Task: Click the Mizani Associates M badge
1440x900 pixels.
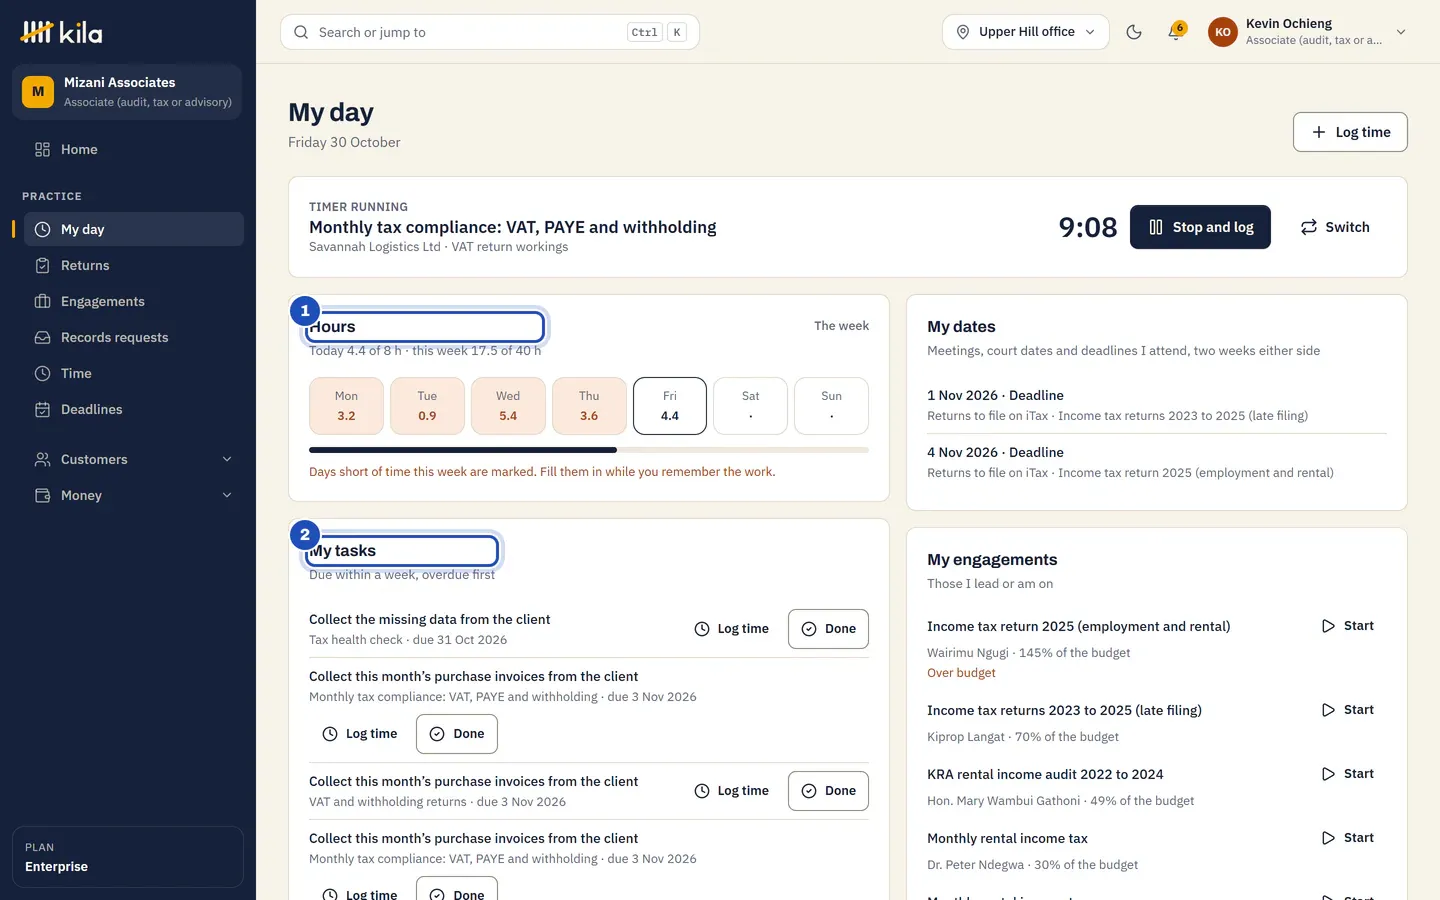Action: tap(38, 92)
